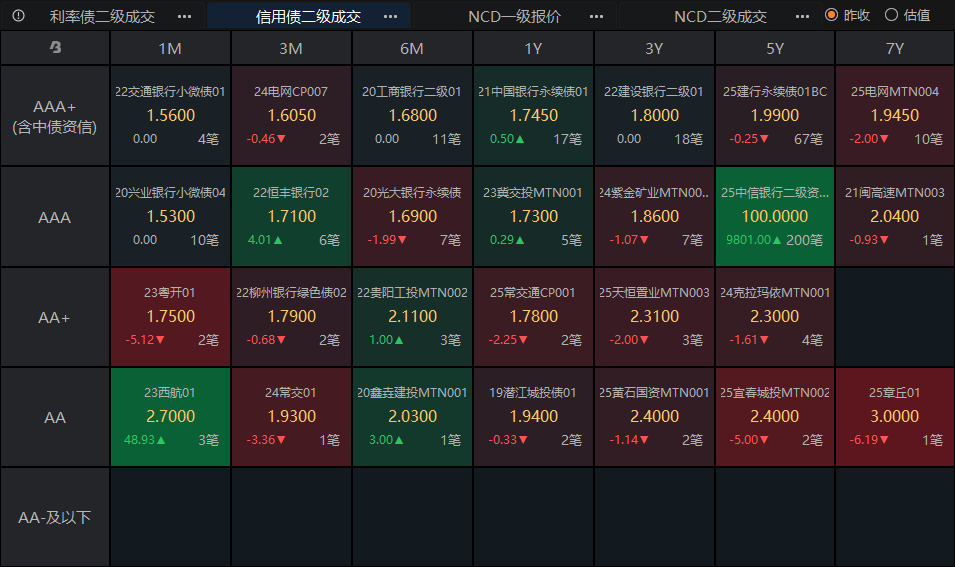This screenshot has width=955, height=567.
Task: Click the 3Y column header
Action: tap(654, 48)
